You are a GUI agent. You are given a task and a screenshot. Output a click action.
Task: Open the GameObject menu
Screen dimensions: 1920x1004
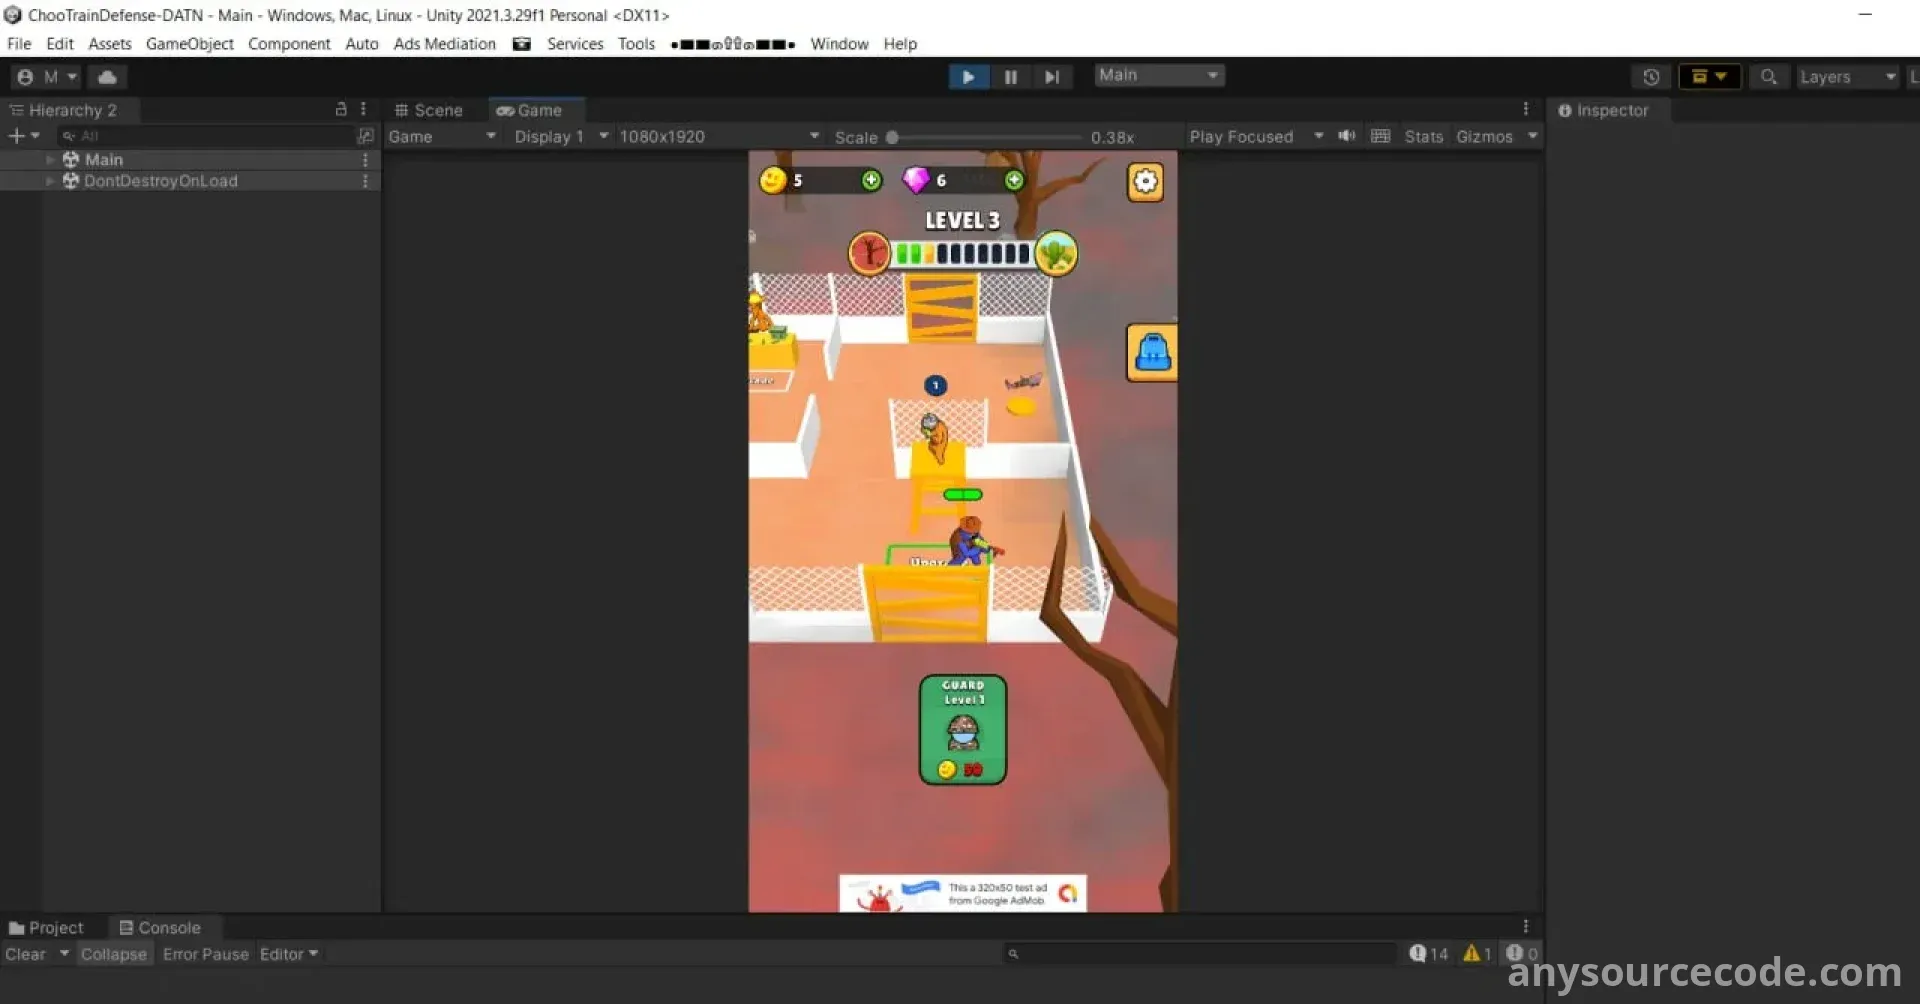(x=189, y=44)
